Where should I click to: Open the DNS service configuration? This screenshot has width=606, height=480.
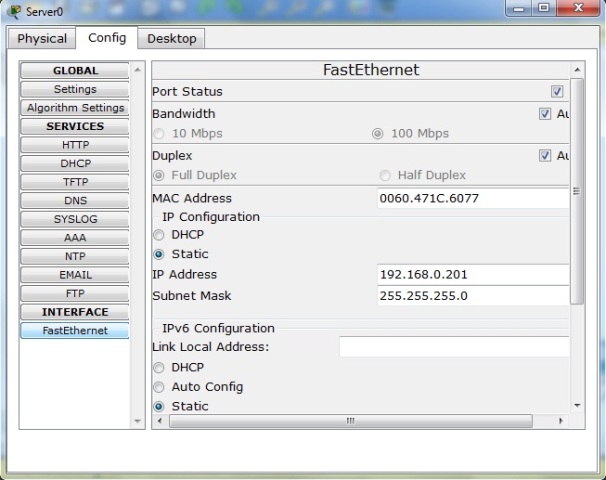pyautogui.click(x=75, y=201)
